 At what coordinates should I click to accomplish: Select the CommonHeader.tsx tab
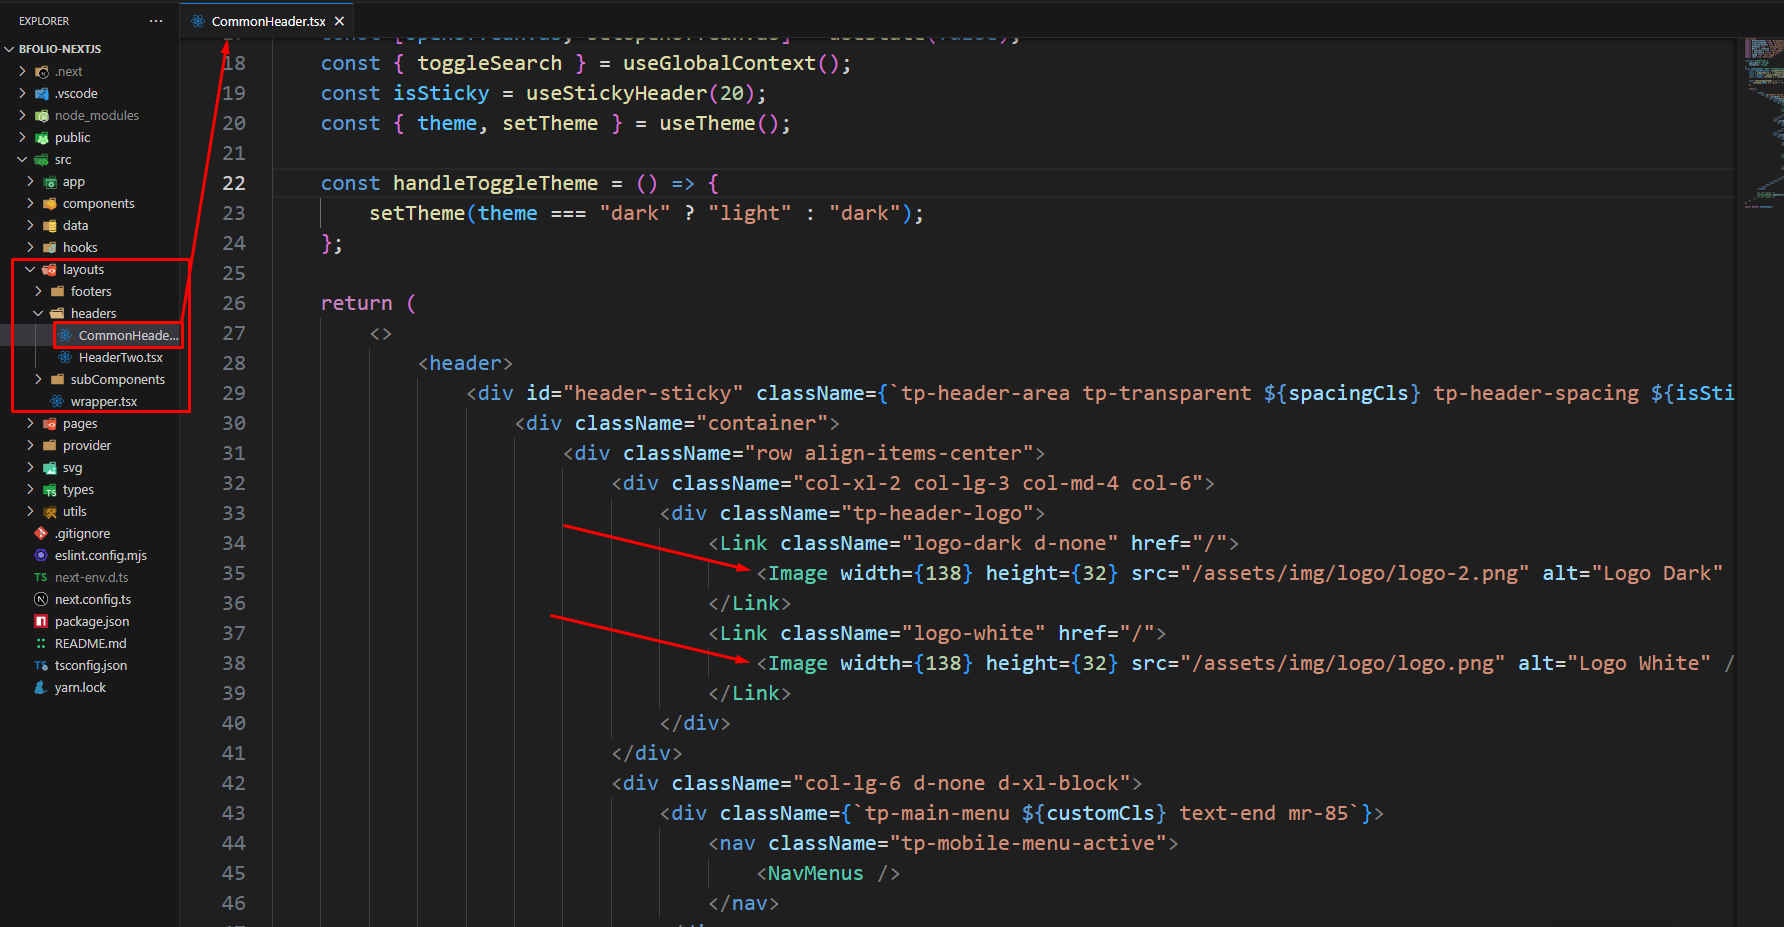click(x=267, y=21)
